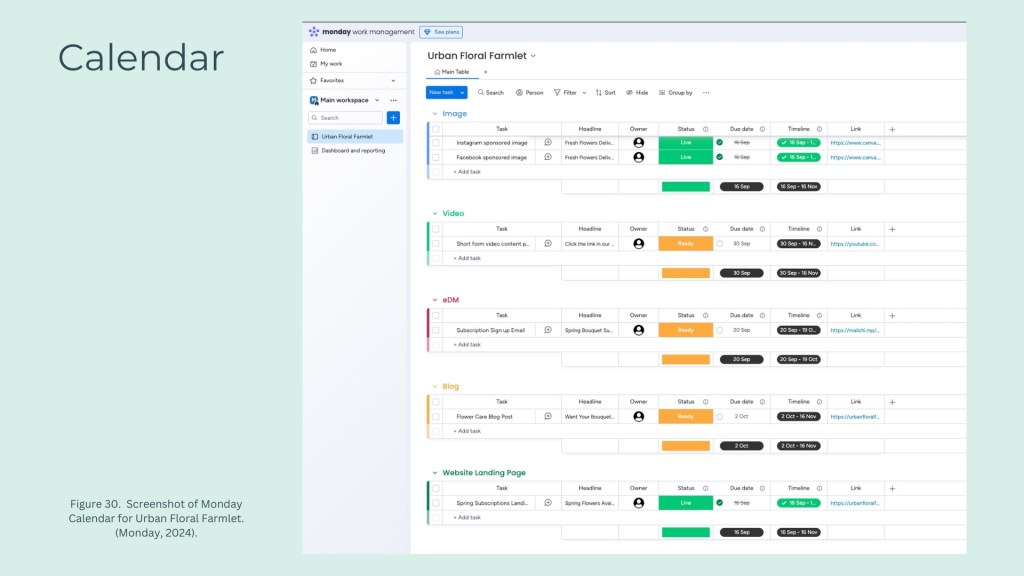
Task: Click blue plus button beside sidebar search
Action: point(393,118)
